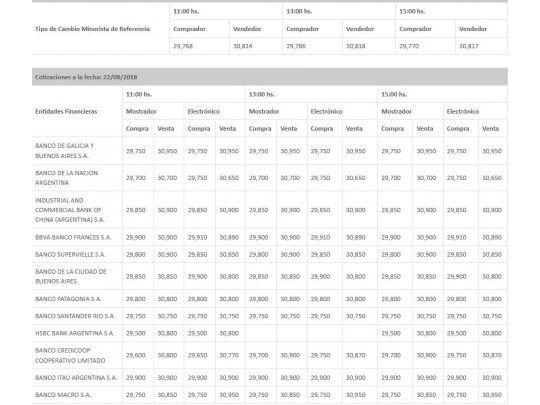Click 'Electrónico' header under entities 11:00 hs.
540x405 pixels.
tap(204, 111)
